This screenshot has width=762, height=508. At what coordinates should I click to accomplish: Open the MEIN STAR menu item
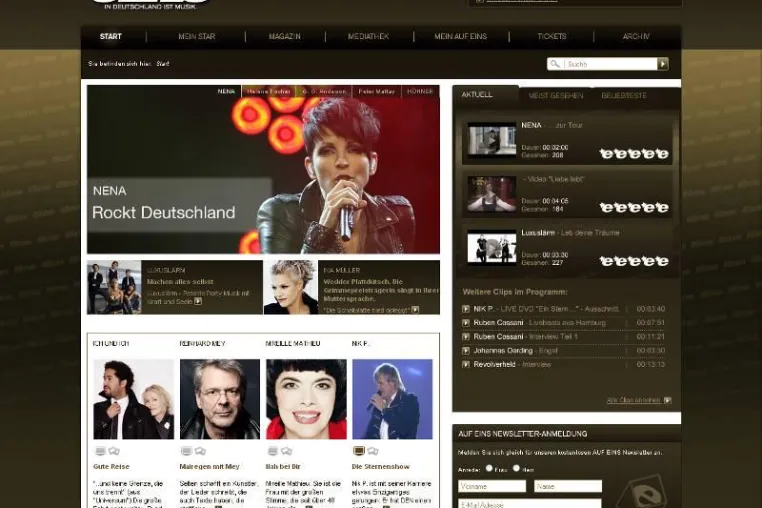point(197,36)
